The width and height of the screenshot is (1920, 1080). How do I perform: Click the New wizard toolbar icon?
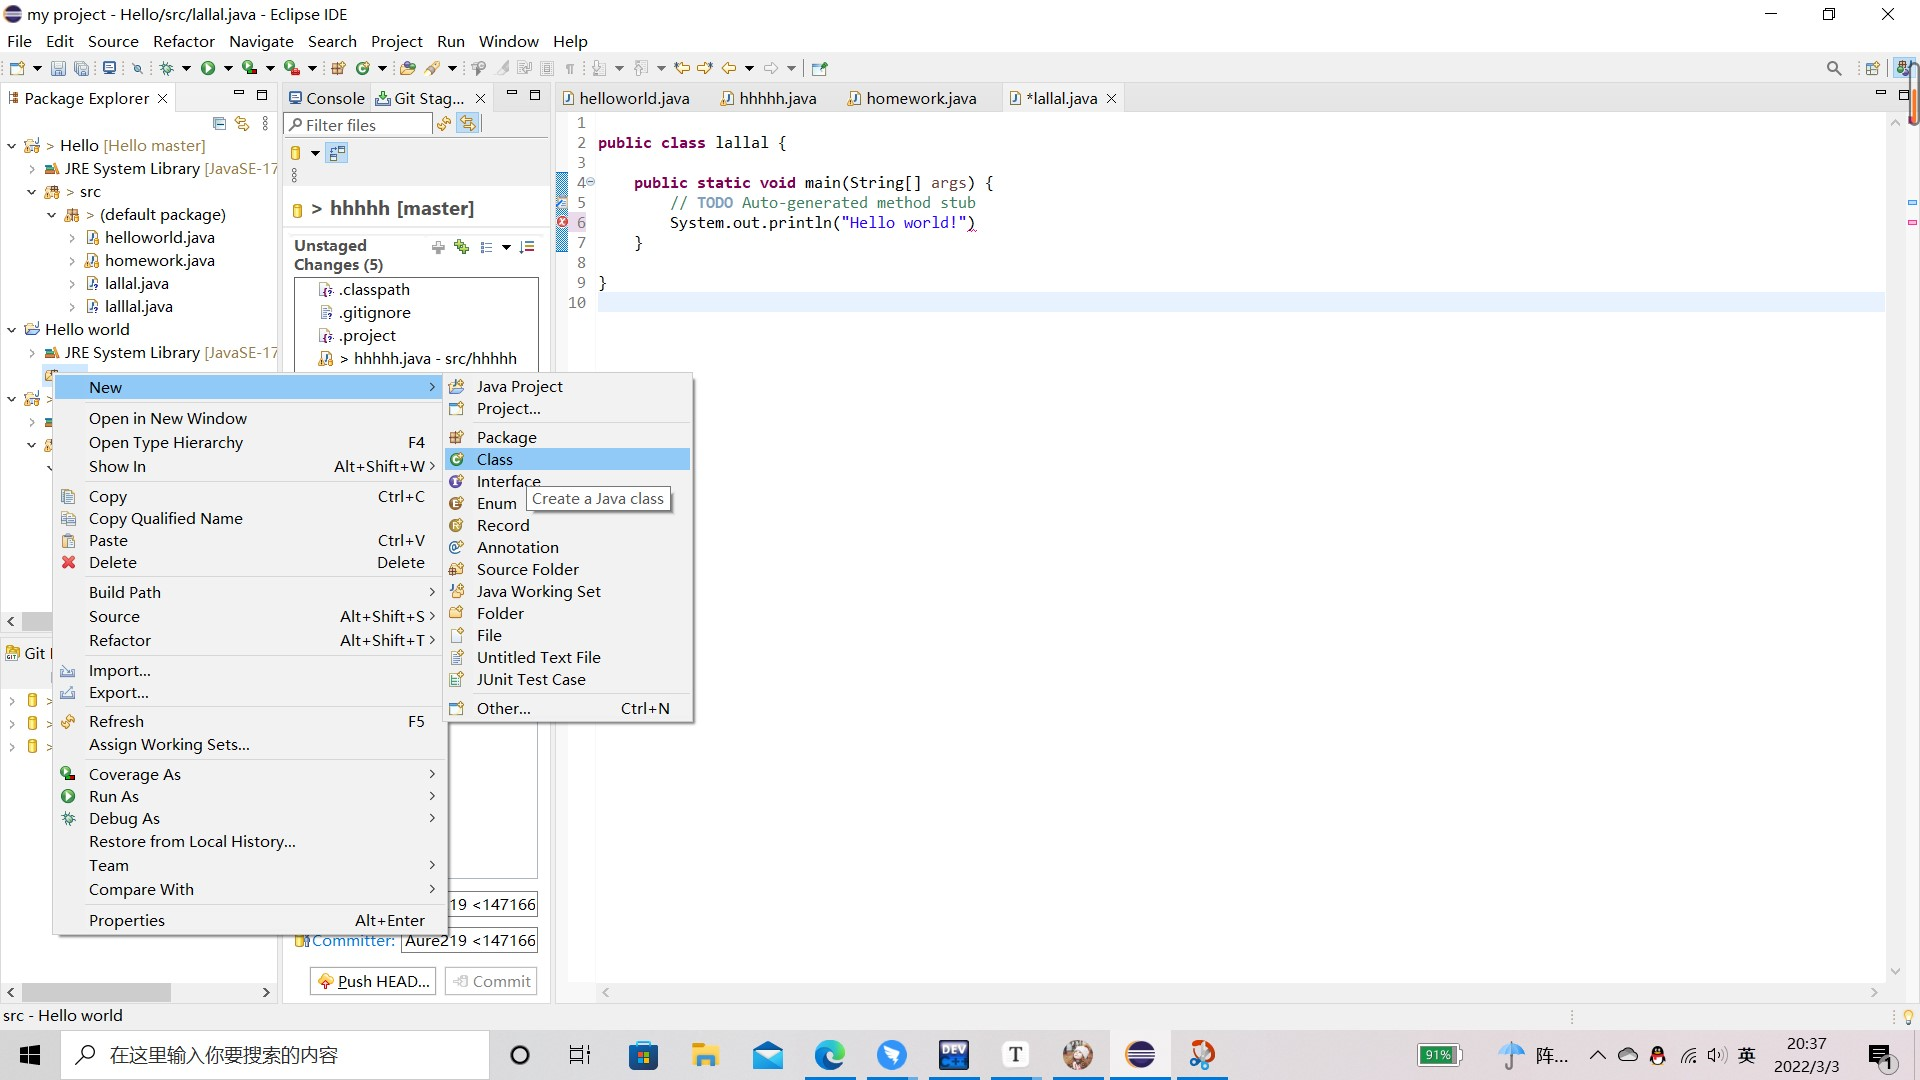coord(17,68)
